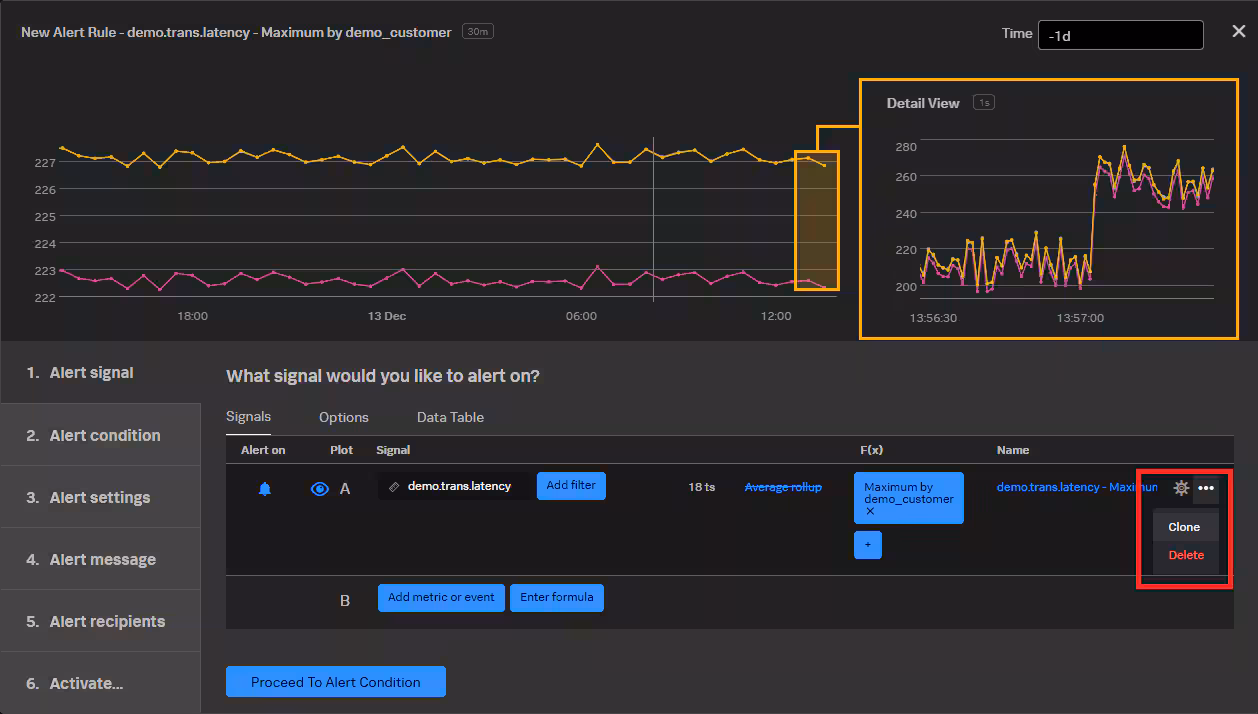Select Clone from the plot actions menu

pyautogui.click(x=1184, y=527)
